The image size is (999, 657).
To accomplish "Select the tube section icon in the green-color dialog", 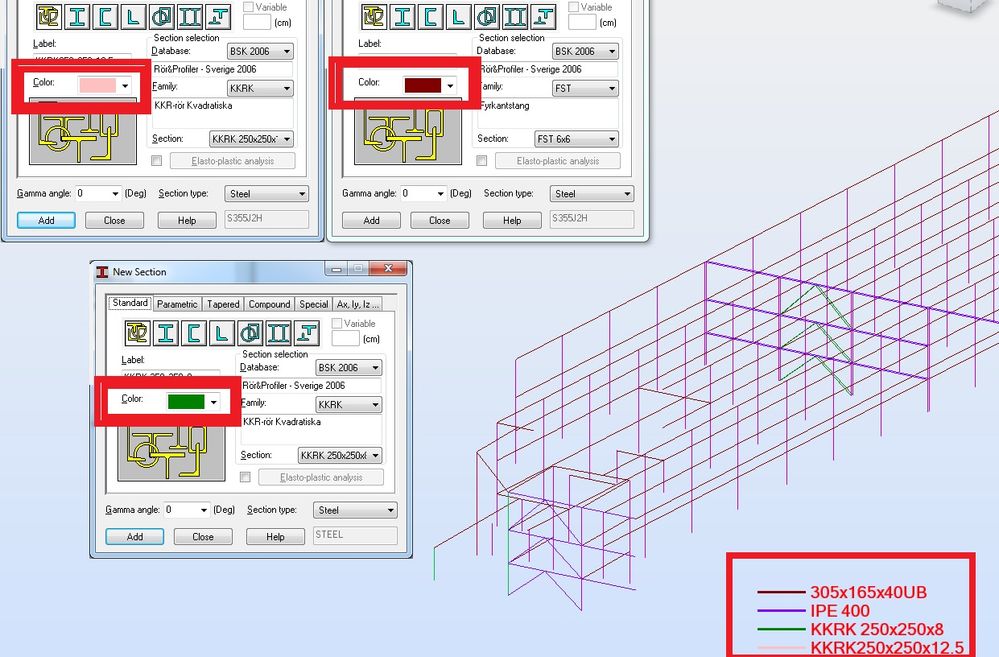I will click(x=250, y=333).
